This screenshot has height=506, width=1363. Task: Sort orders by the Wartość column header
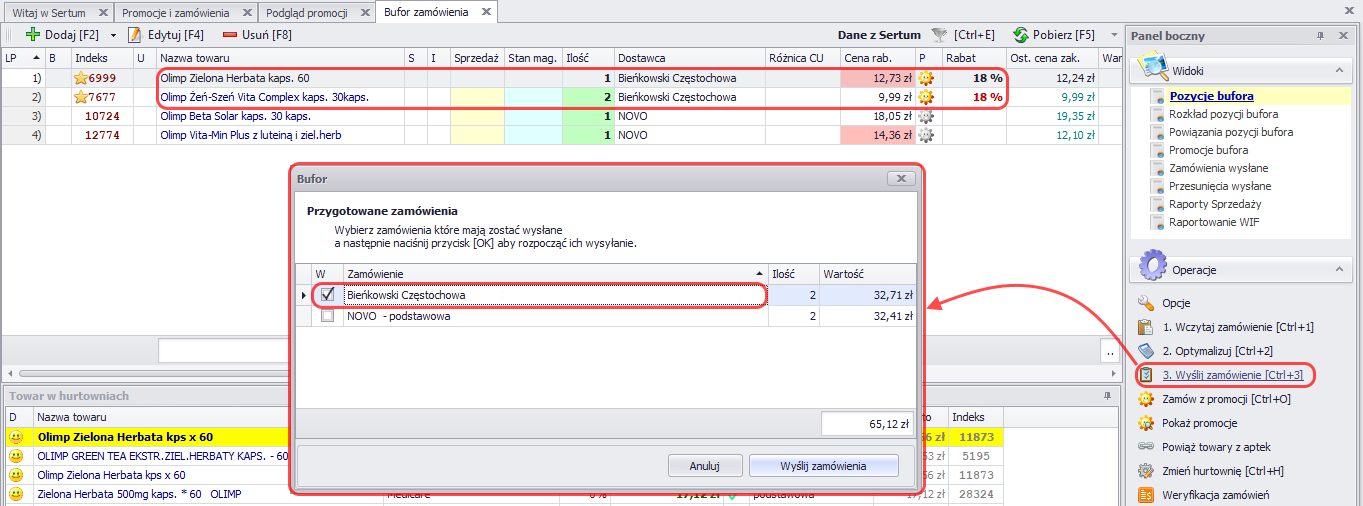click(x=866, y=273)
